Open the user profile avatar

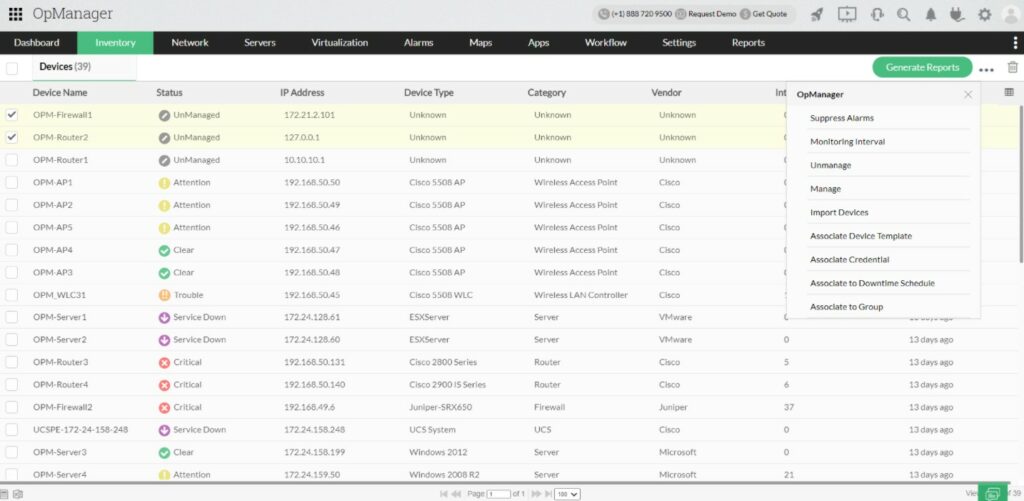pyautogui.click(x=1010, y=14)
